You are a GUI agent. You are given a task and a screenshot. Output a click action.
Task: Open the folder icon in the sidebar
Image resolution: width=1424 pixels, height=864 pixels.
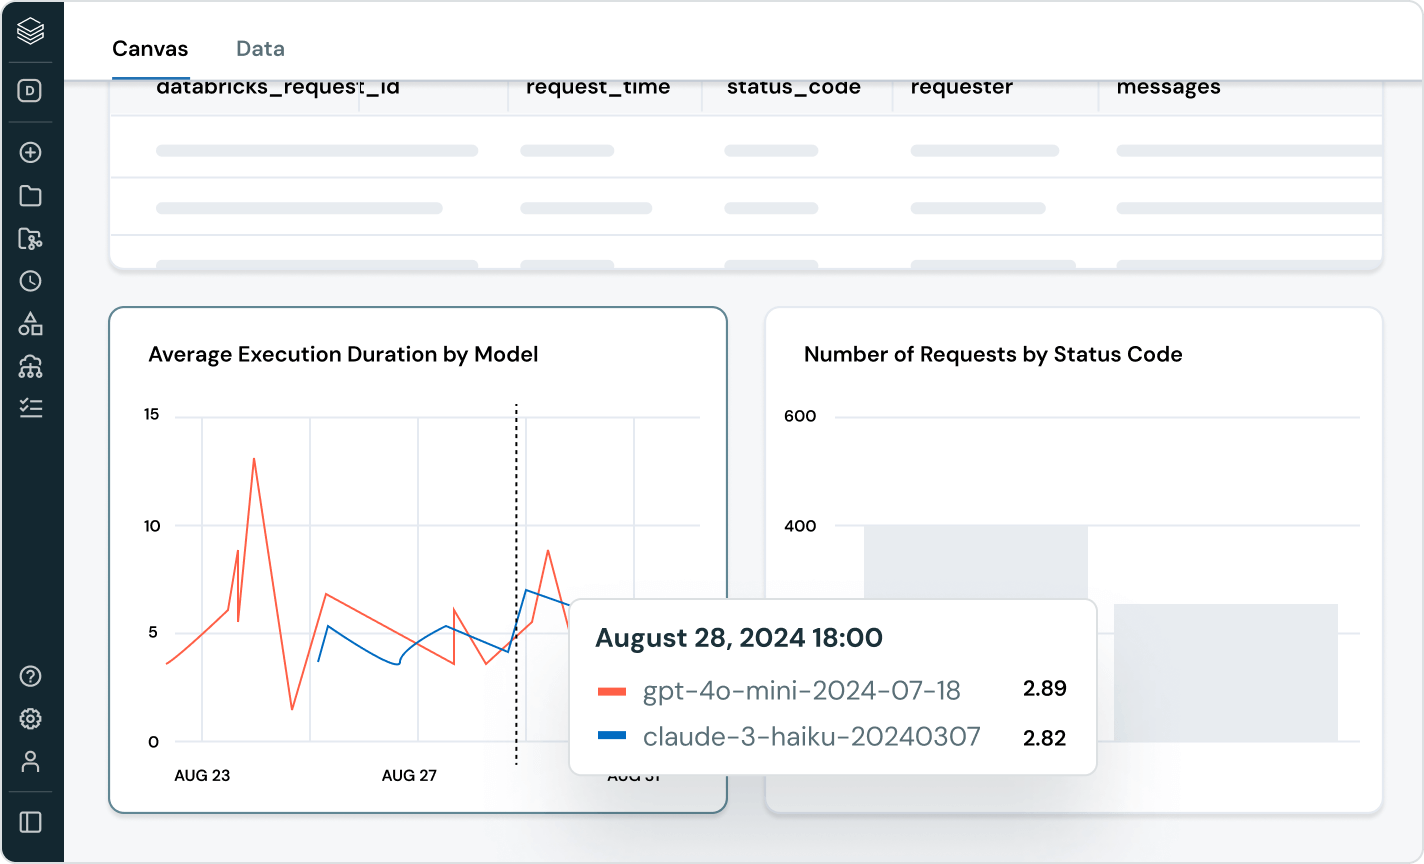coord(31,196)
